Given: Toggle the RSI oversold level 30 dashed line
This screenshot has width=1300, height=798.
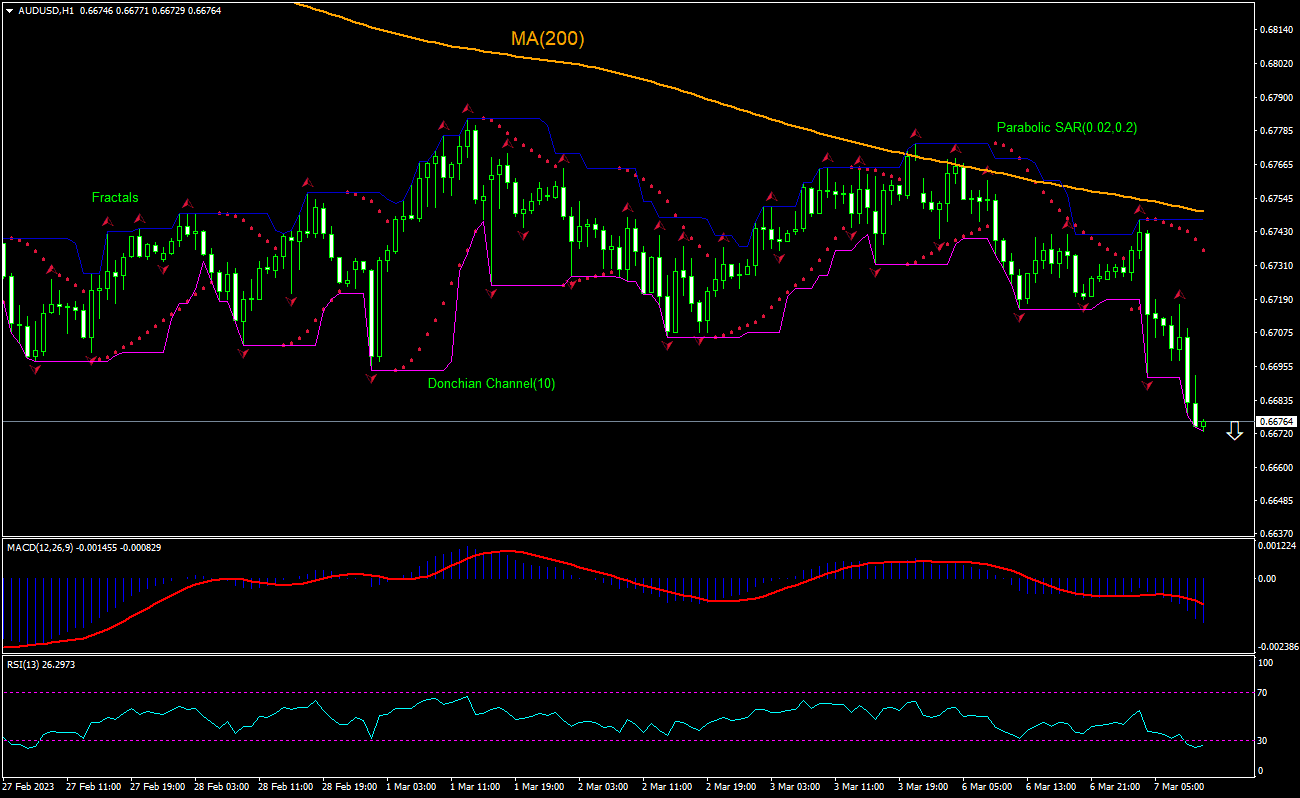Looking at the screenshot, I should tap(600, 740).
